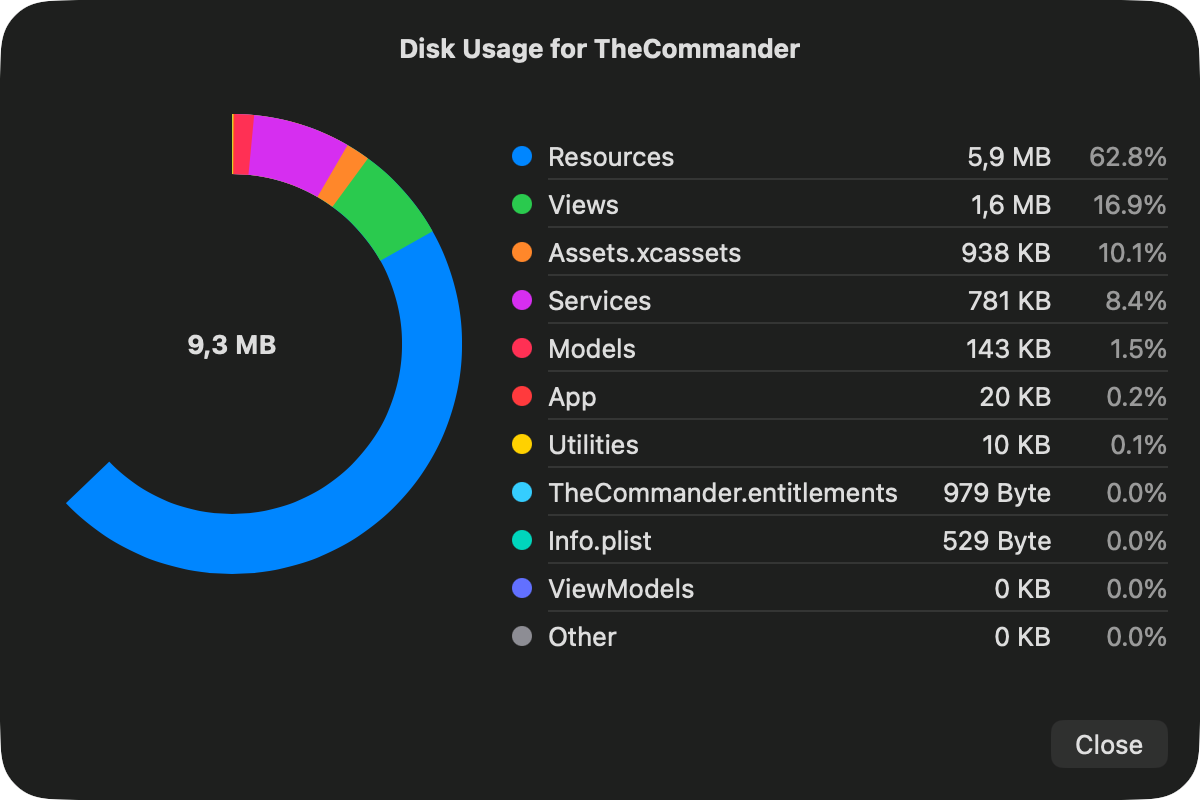Click the blue Resources legend dot

click(522, 157)
